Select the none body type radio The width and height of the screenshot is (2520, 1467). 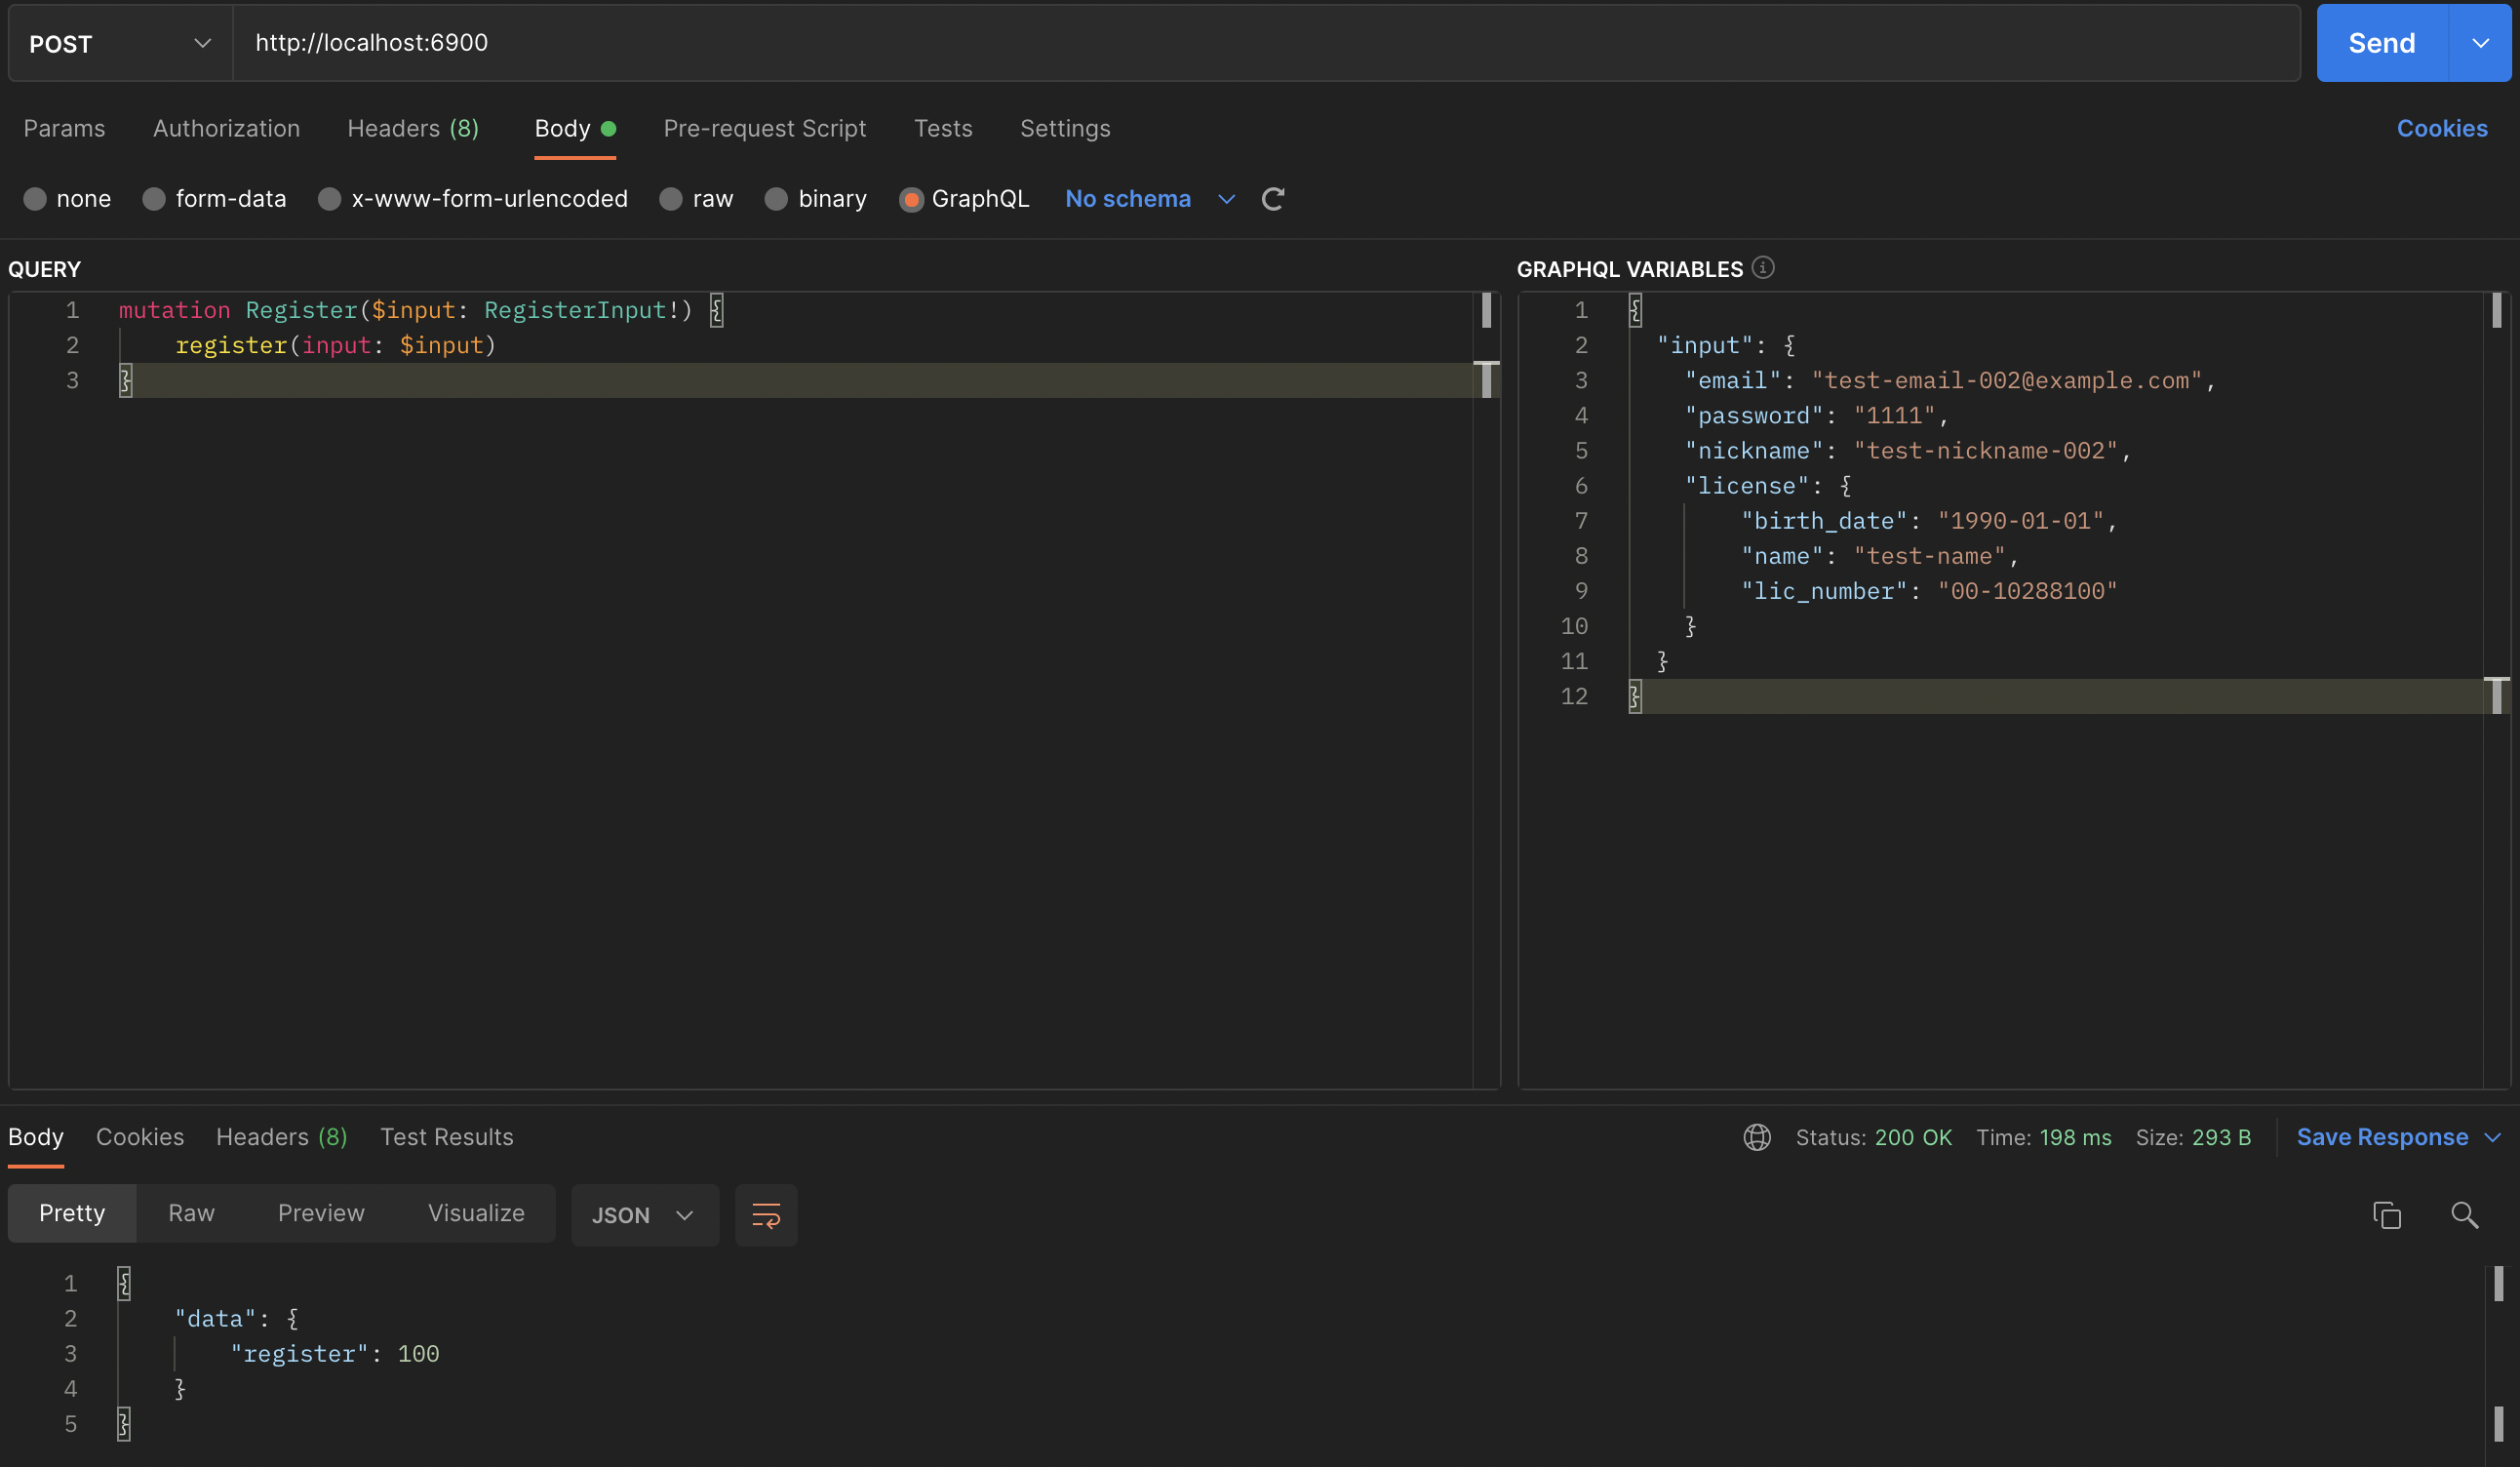pyautogui.click(x=35, y=199)
